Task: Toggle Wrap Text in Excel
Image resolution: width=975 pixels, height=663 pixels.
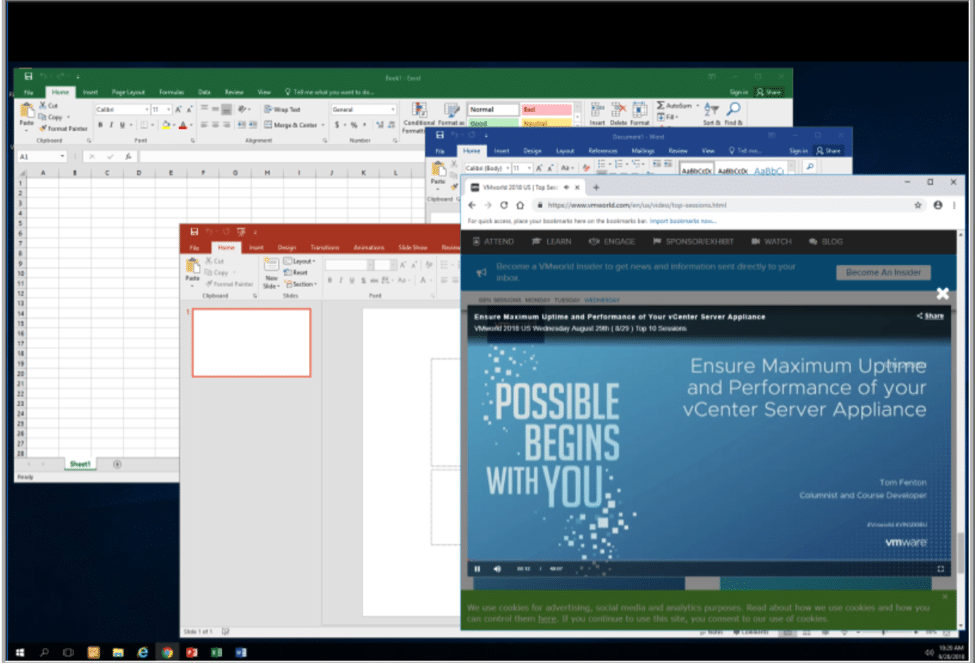Action: point(282,109)
